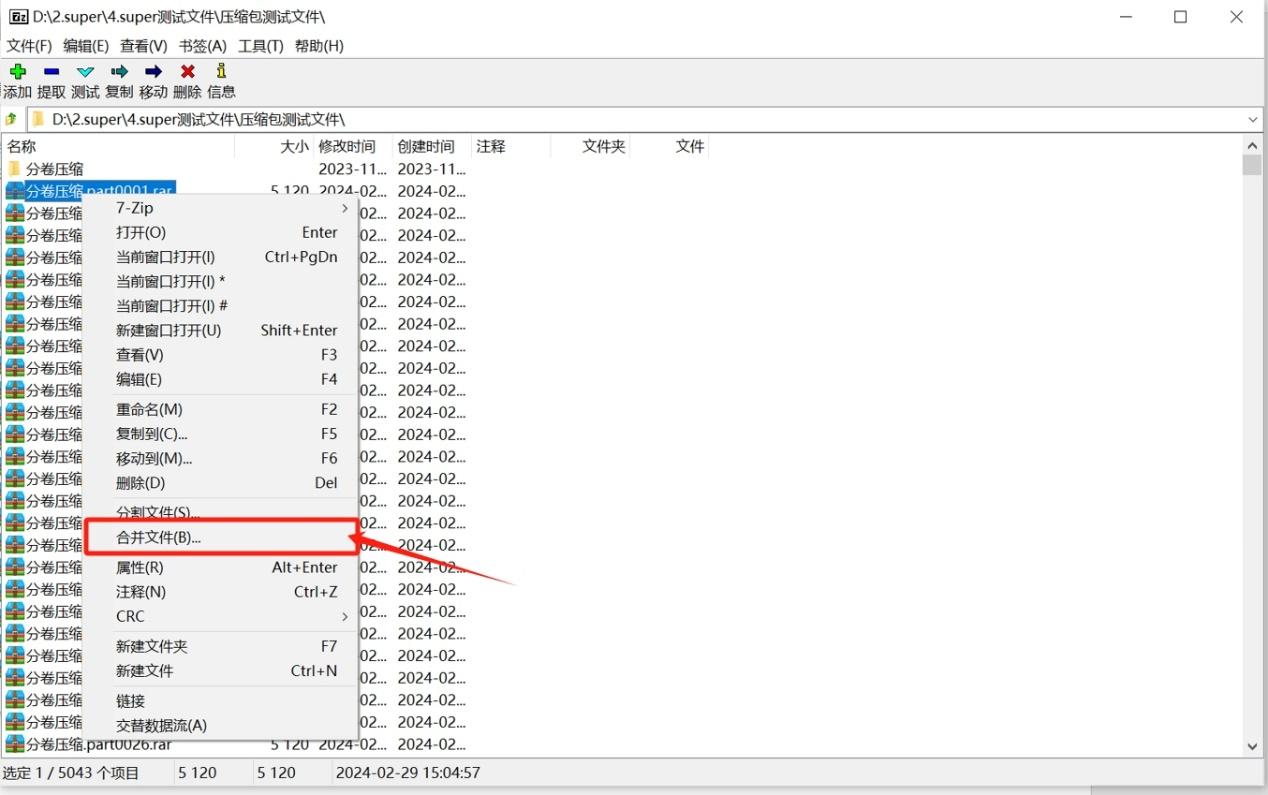
Task: Choose 新建窗口打开(U) in context menu
Action: point(221,330)
